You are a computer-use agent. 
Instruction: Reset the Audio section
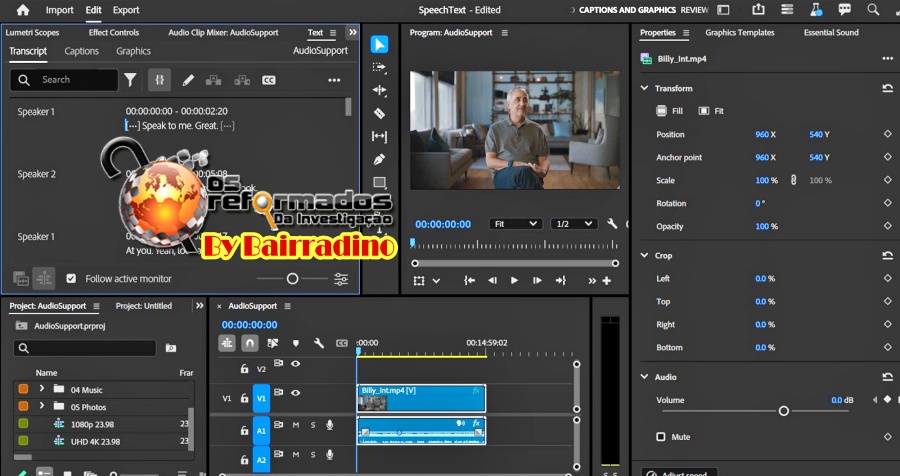tap(887, 377)
